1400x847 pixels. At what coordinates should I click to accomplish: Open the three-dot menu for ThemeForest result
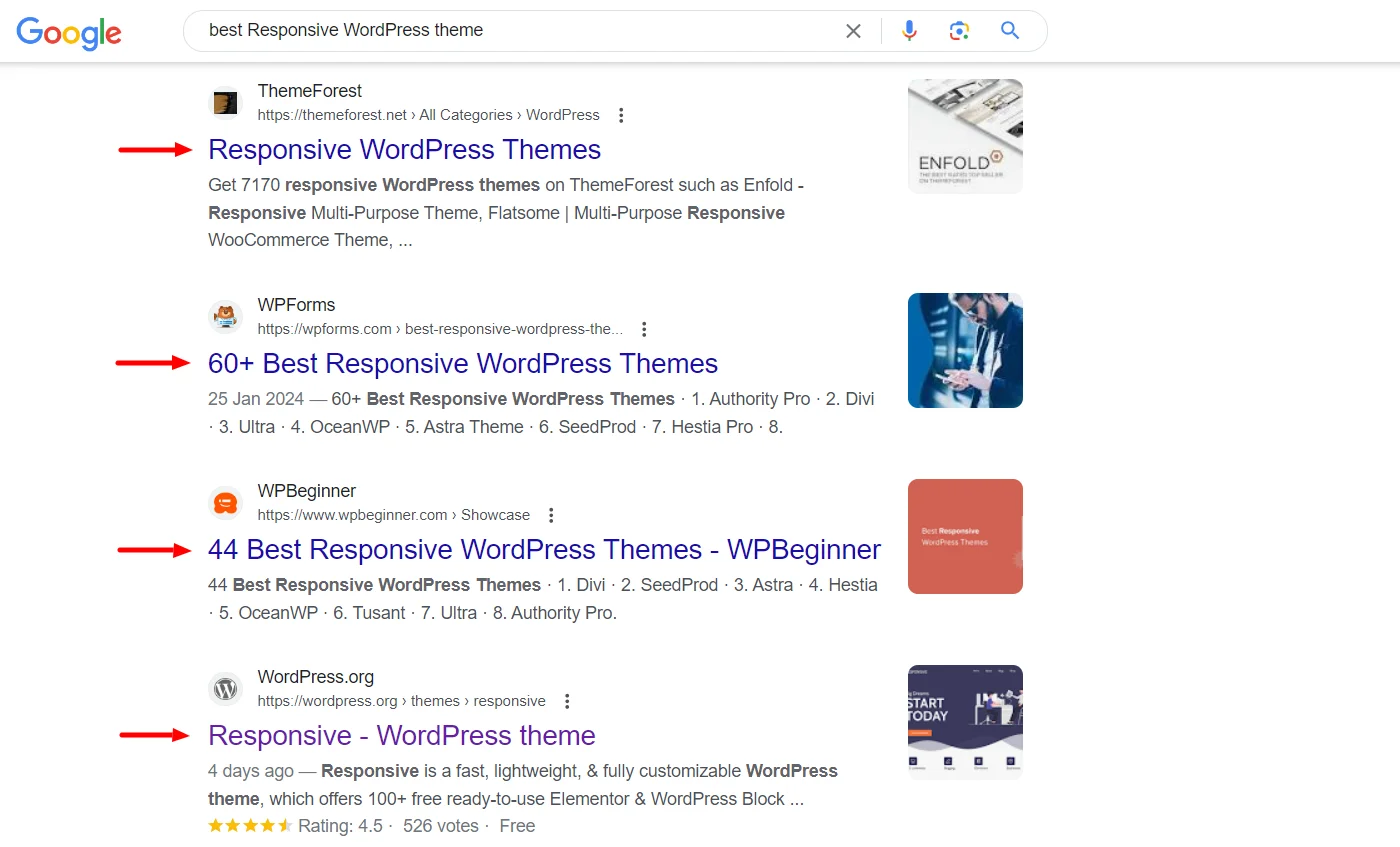[621, 115]
